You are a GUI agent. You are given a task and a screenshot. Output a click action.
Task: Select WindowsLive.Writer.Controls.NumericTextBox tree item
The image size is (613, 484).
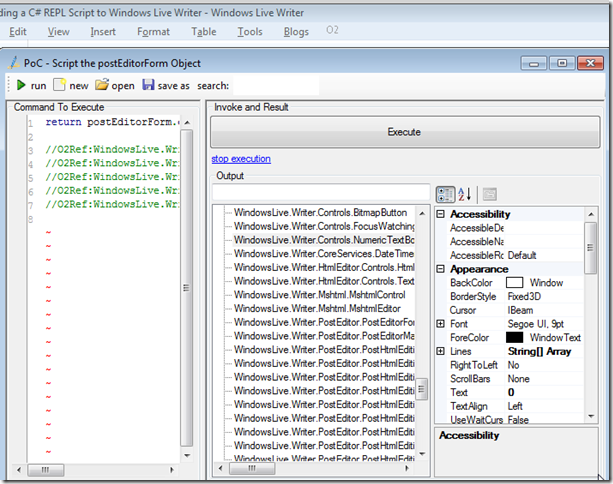[x=324, y=240]
